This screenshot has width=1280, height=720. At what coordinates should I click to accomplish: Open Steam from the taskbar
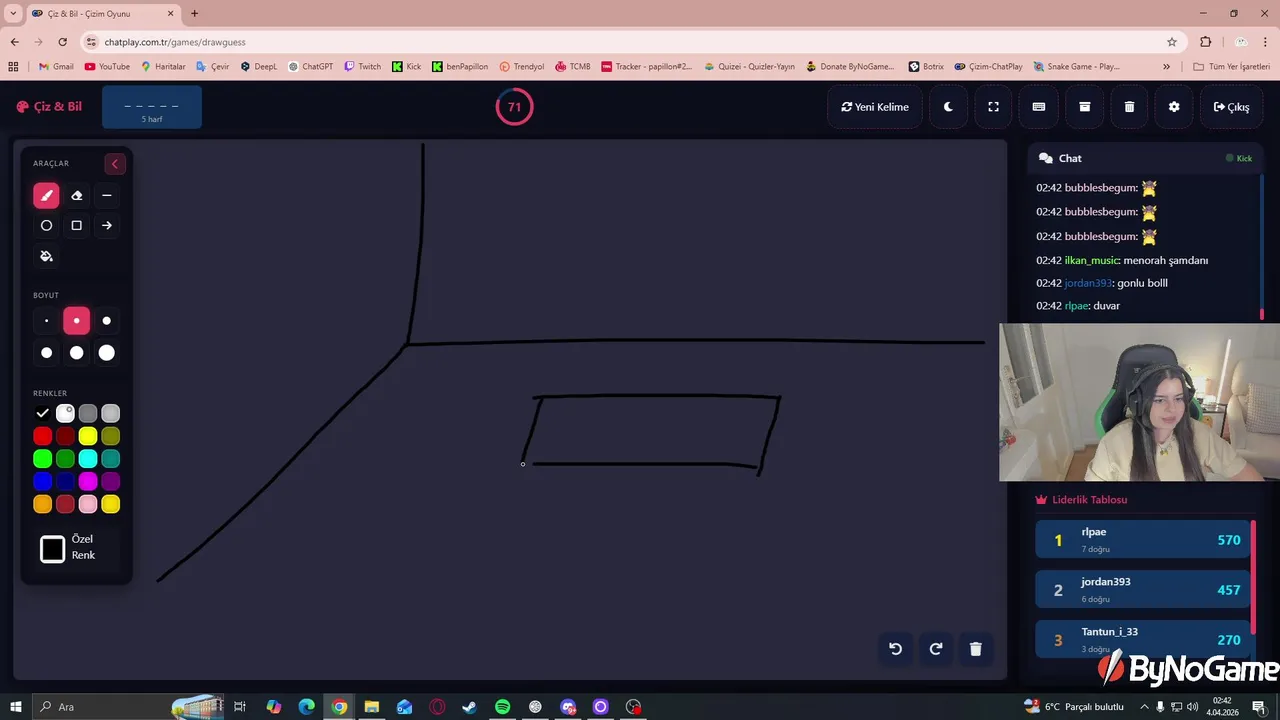pyautogui.click(x=469, y=707)
